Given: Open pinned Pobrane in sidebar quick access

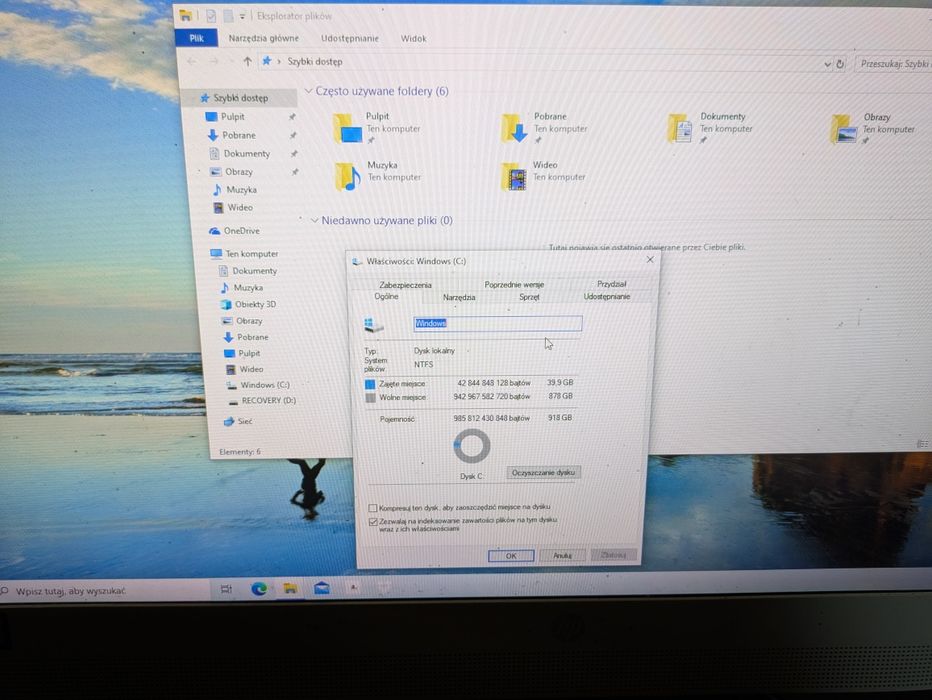Looking at the screenshot, I should [238, 135].
